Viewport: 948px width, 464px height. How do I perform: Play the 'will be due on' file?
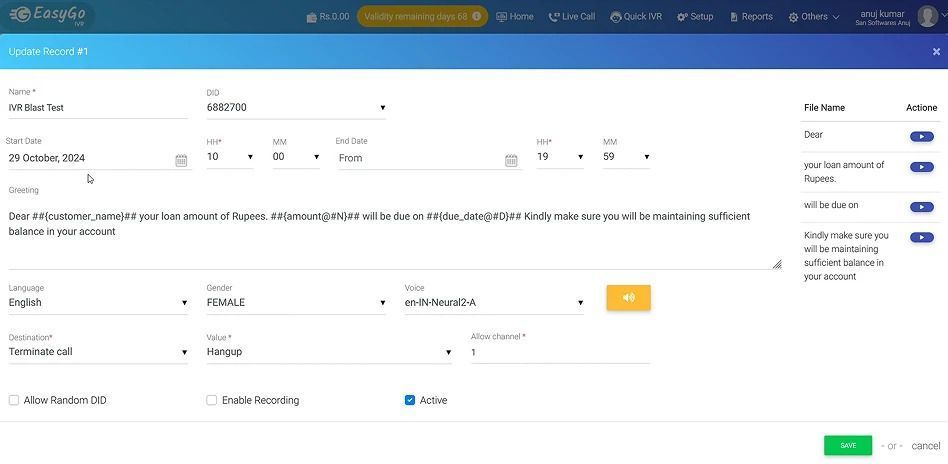(x=921, y=207)
